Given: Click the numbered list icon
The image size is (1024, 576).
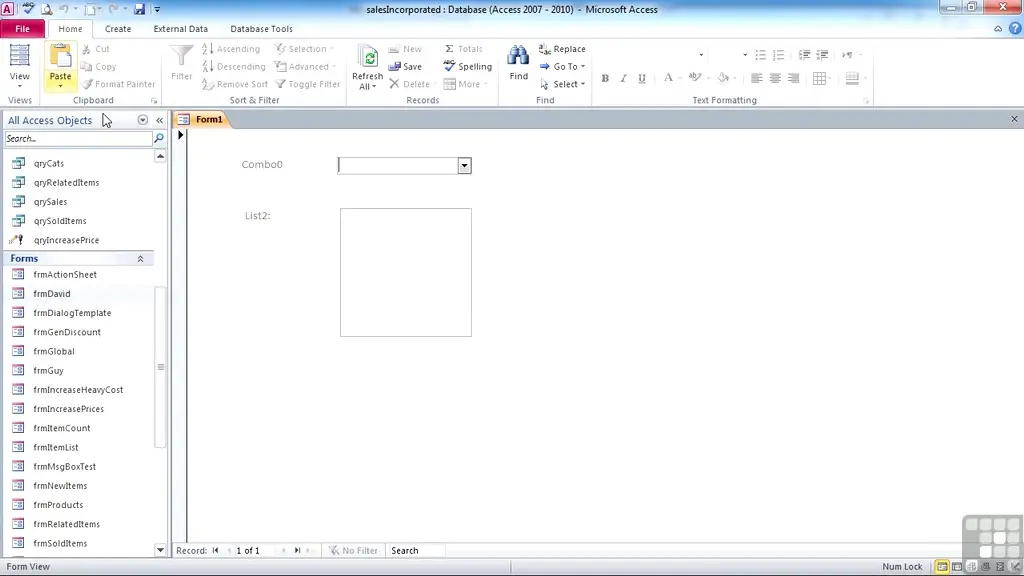Looking at the screenshot, I should (x=778, y=55).
